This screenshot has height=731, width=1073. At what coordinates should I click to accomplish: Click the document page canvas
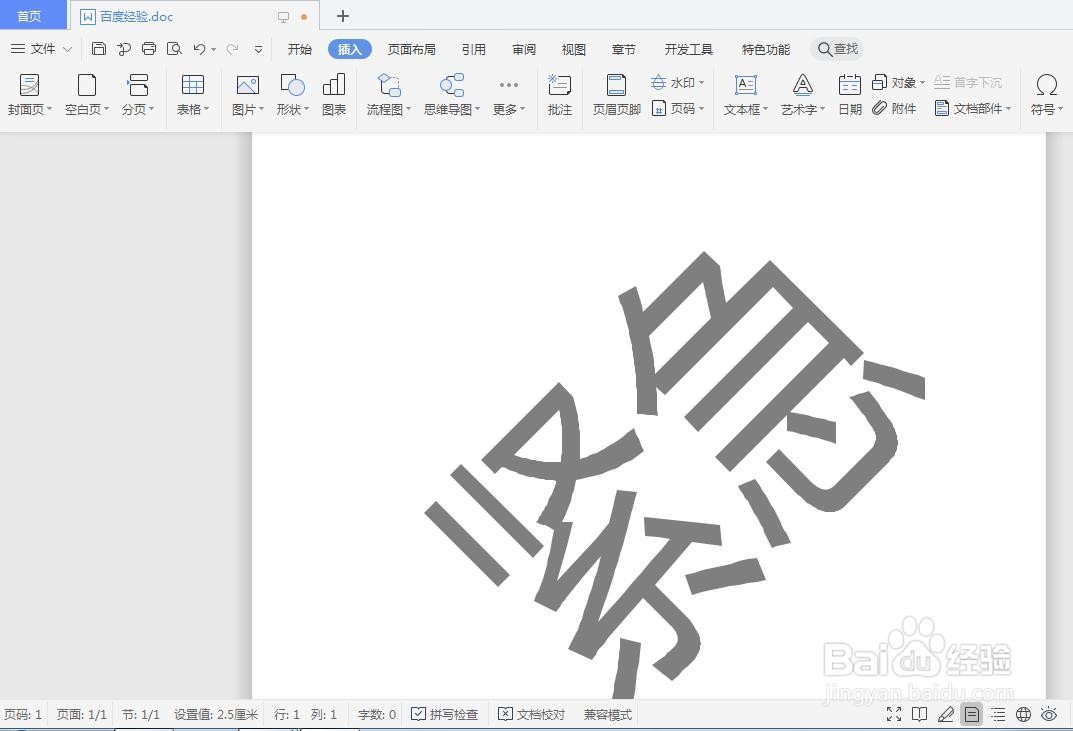(649, 416)
